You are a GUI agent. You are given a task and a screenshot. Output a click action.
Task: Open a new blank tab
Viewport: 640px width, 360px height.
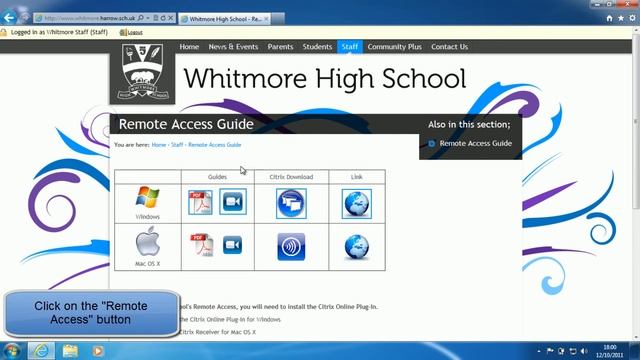coord(278,19)
